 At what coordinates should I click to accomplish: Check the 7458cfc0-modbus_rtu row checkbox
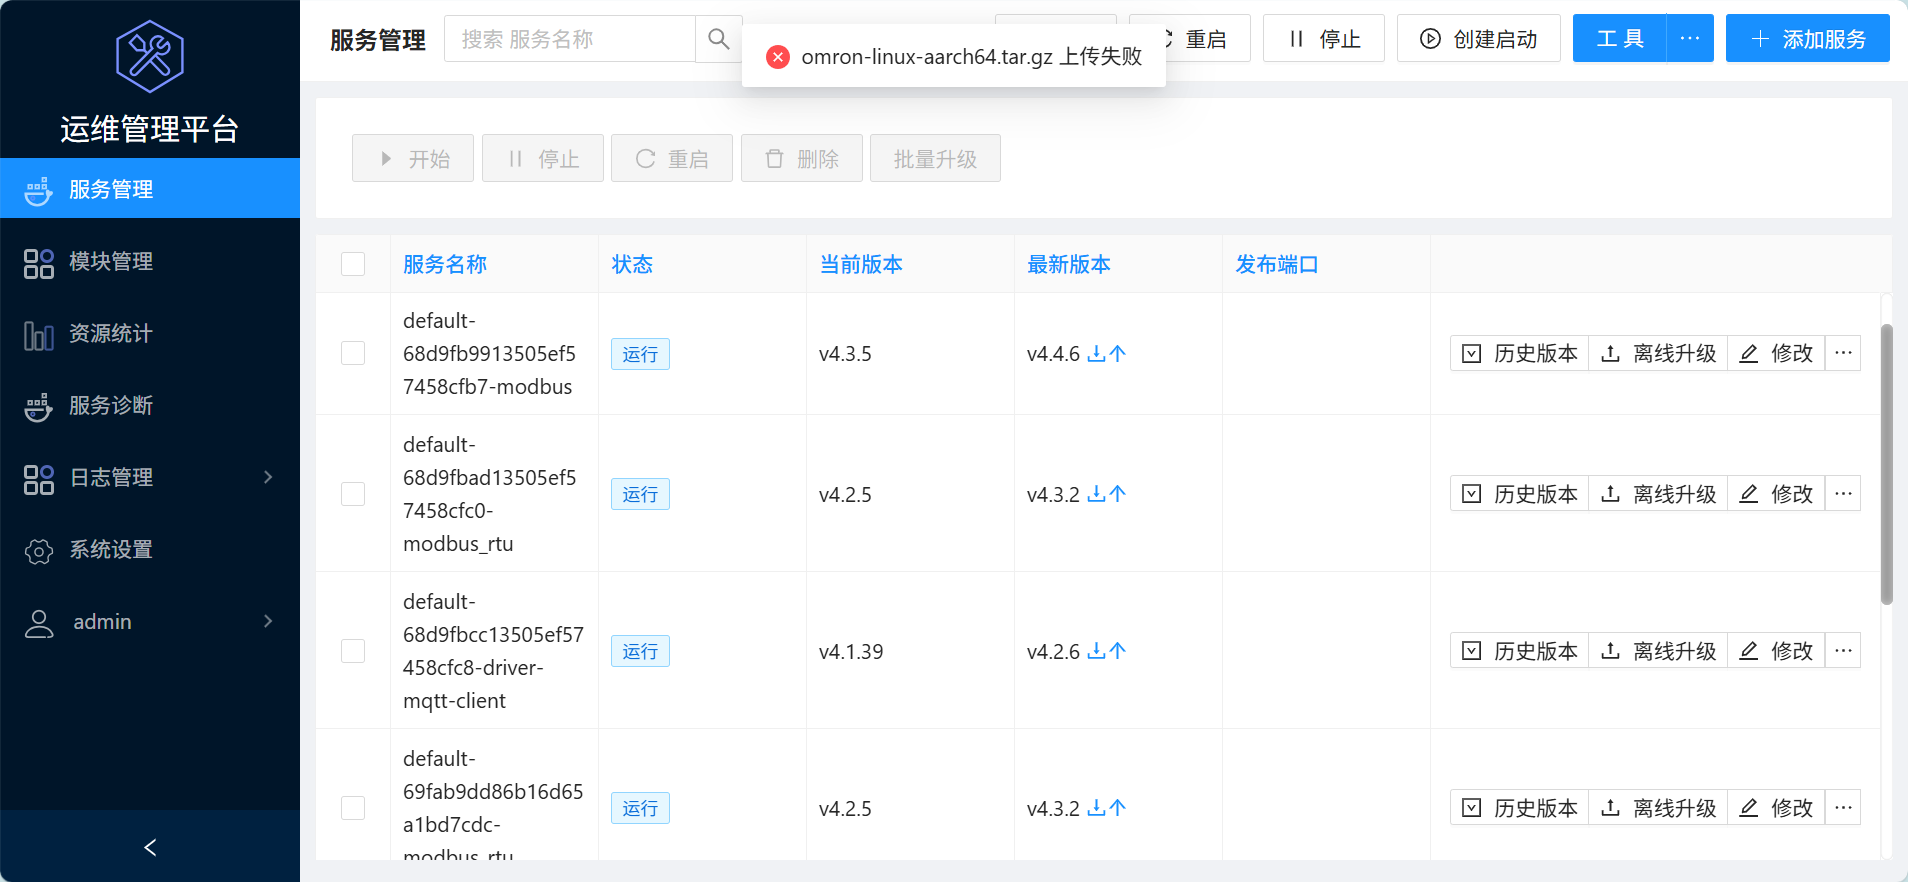point(353,494)
